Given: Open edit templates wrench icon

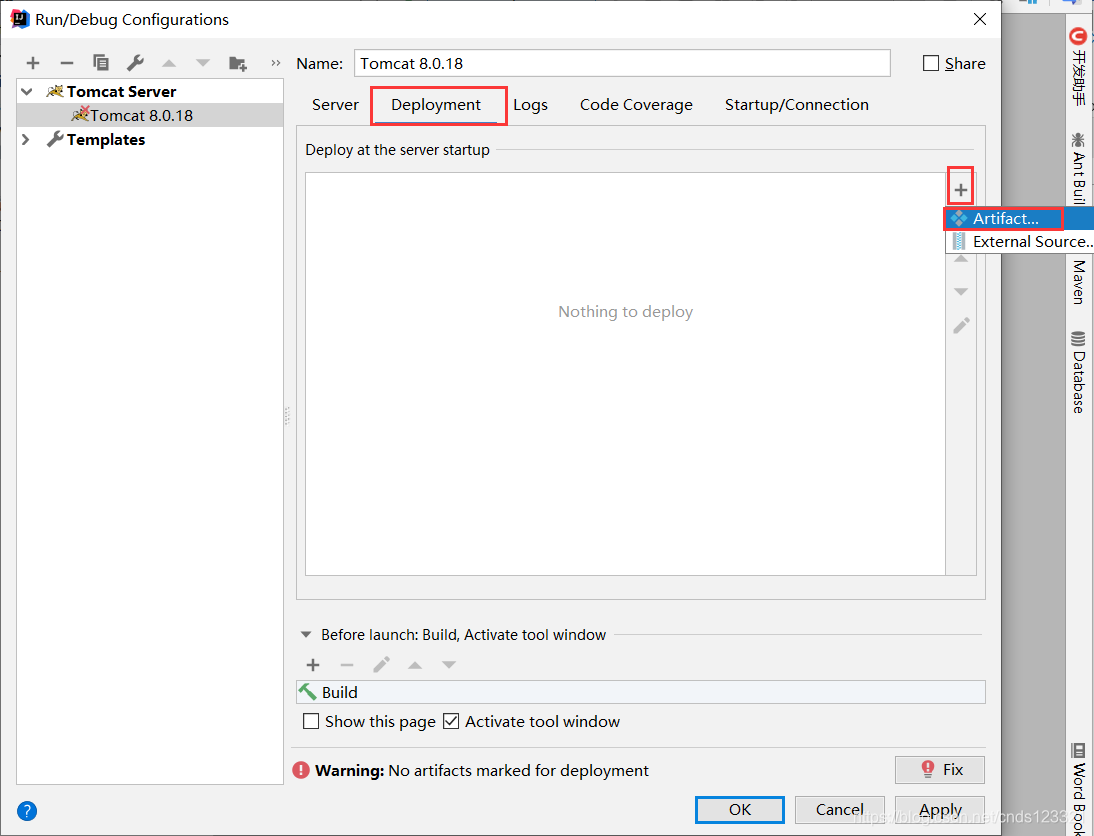Looking at the screenshot, I should click(135, 64).
